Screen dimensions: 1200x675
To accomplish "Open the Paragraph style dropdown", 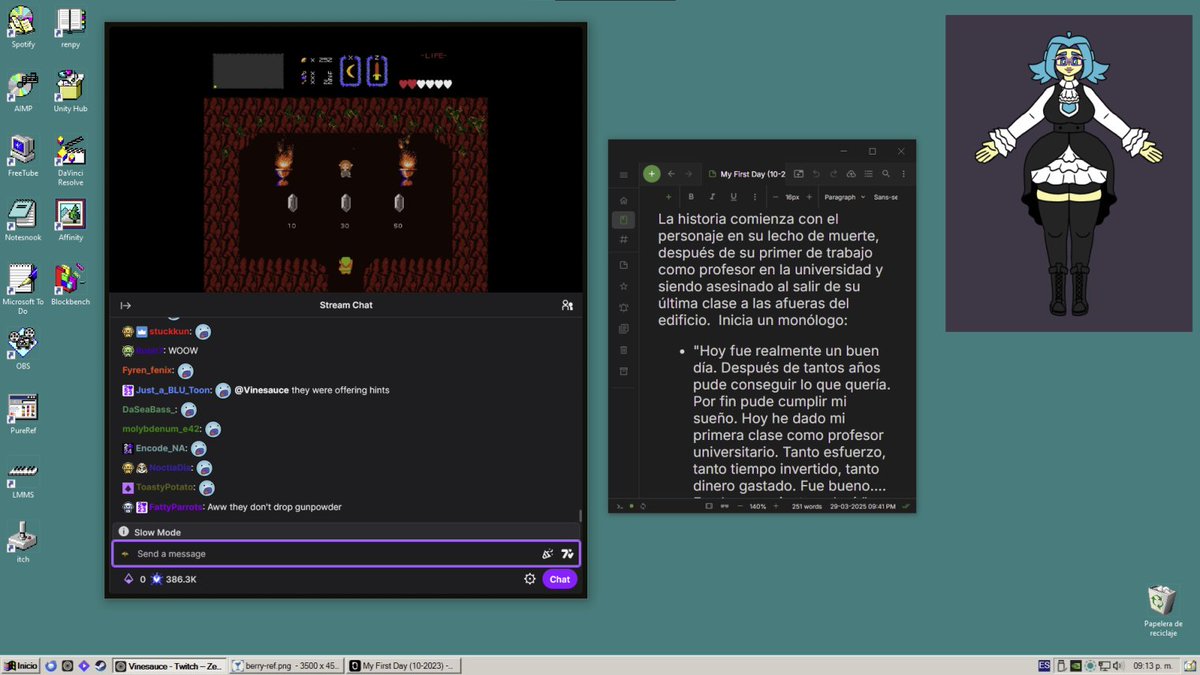I will coord(845,197).
